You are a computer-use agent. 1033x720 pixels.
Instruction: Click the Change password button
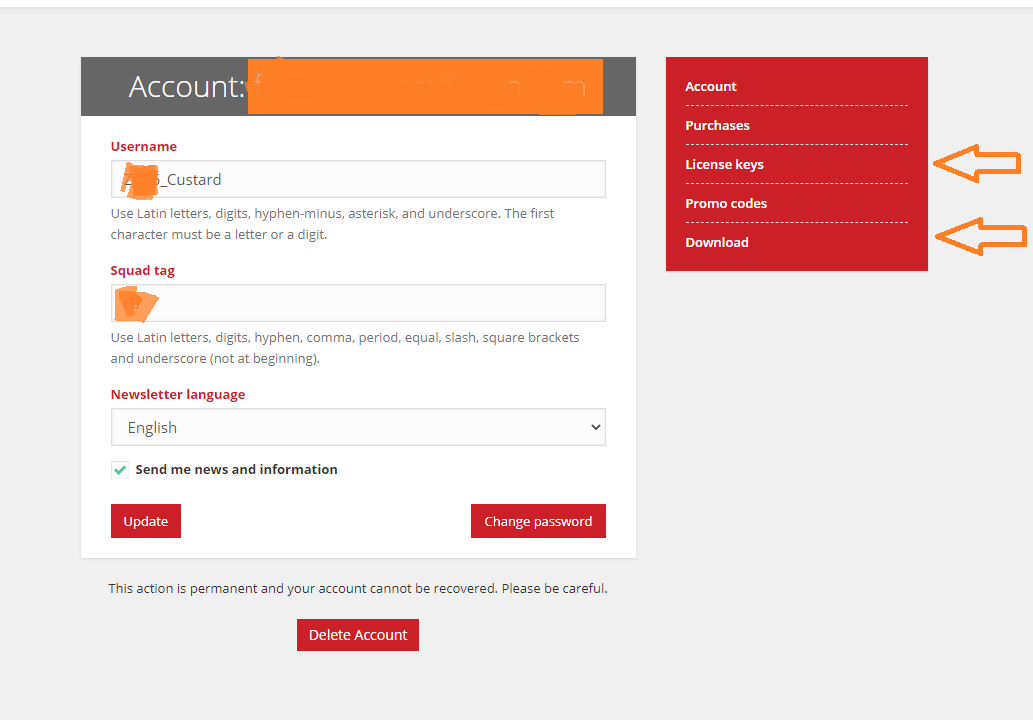pyautogui.click(x=538, y=521)
